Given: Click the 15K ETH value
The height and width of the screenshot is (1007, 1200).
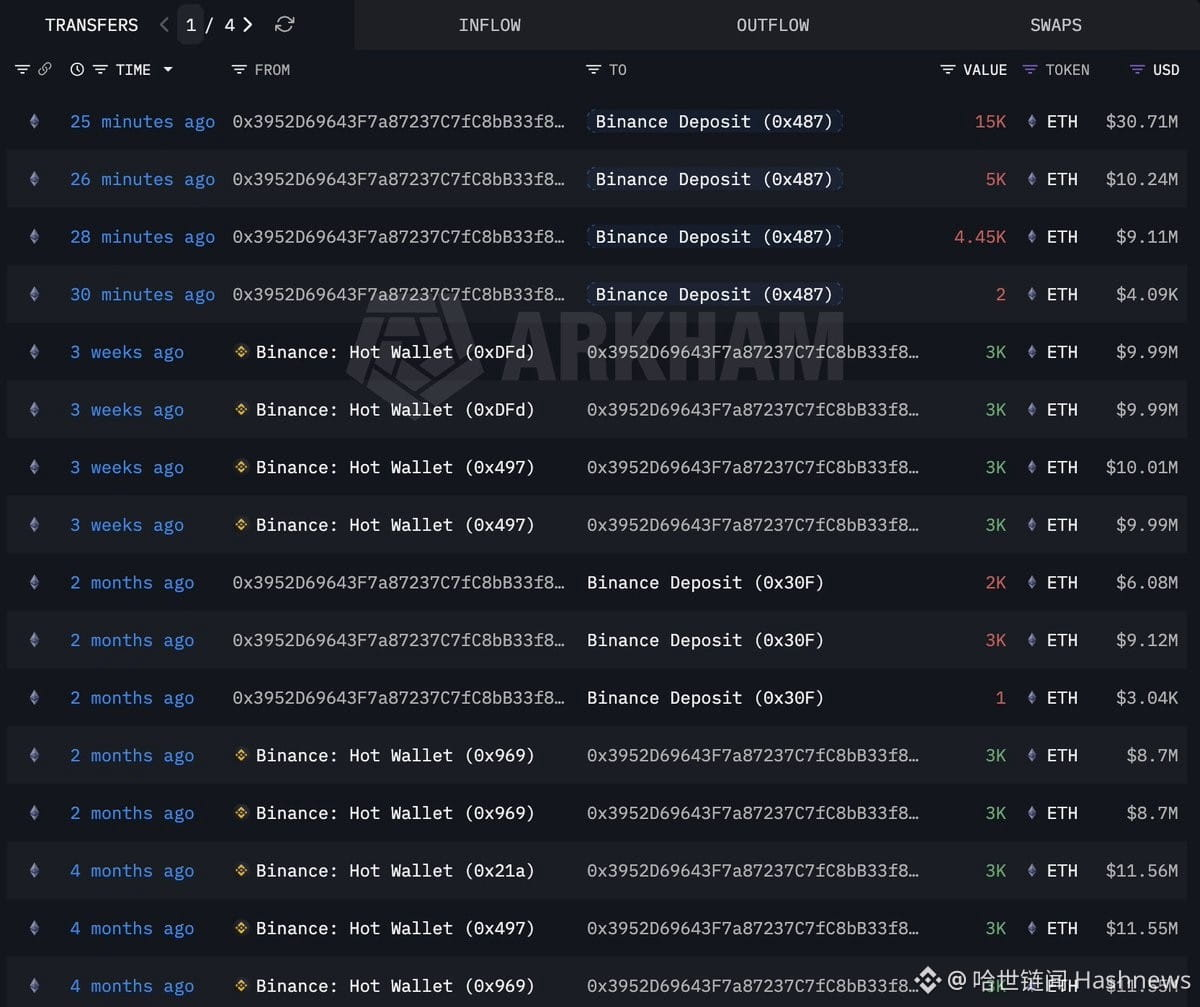Looking at the screenshot, I should 991,122.
